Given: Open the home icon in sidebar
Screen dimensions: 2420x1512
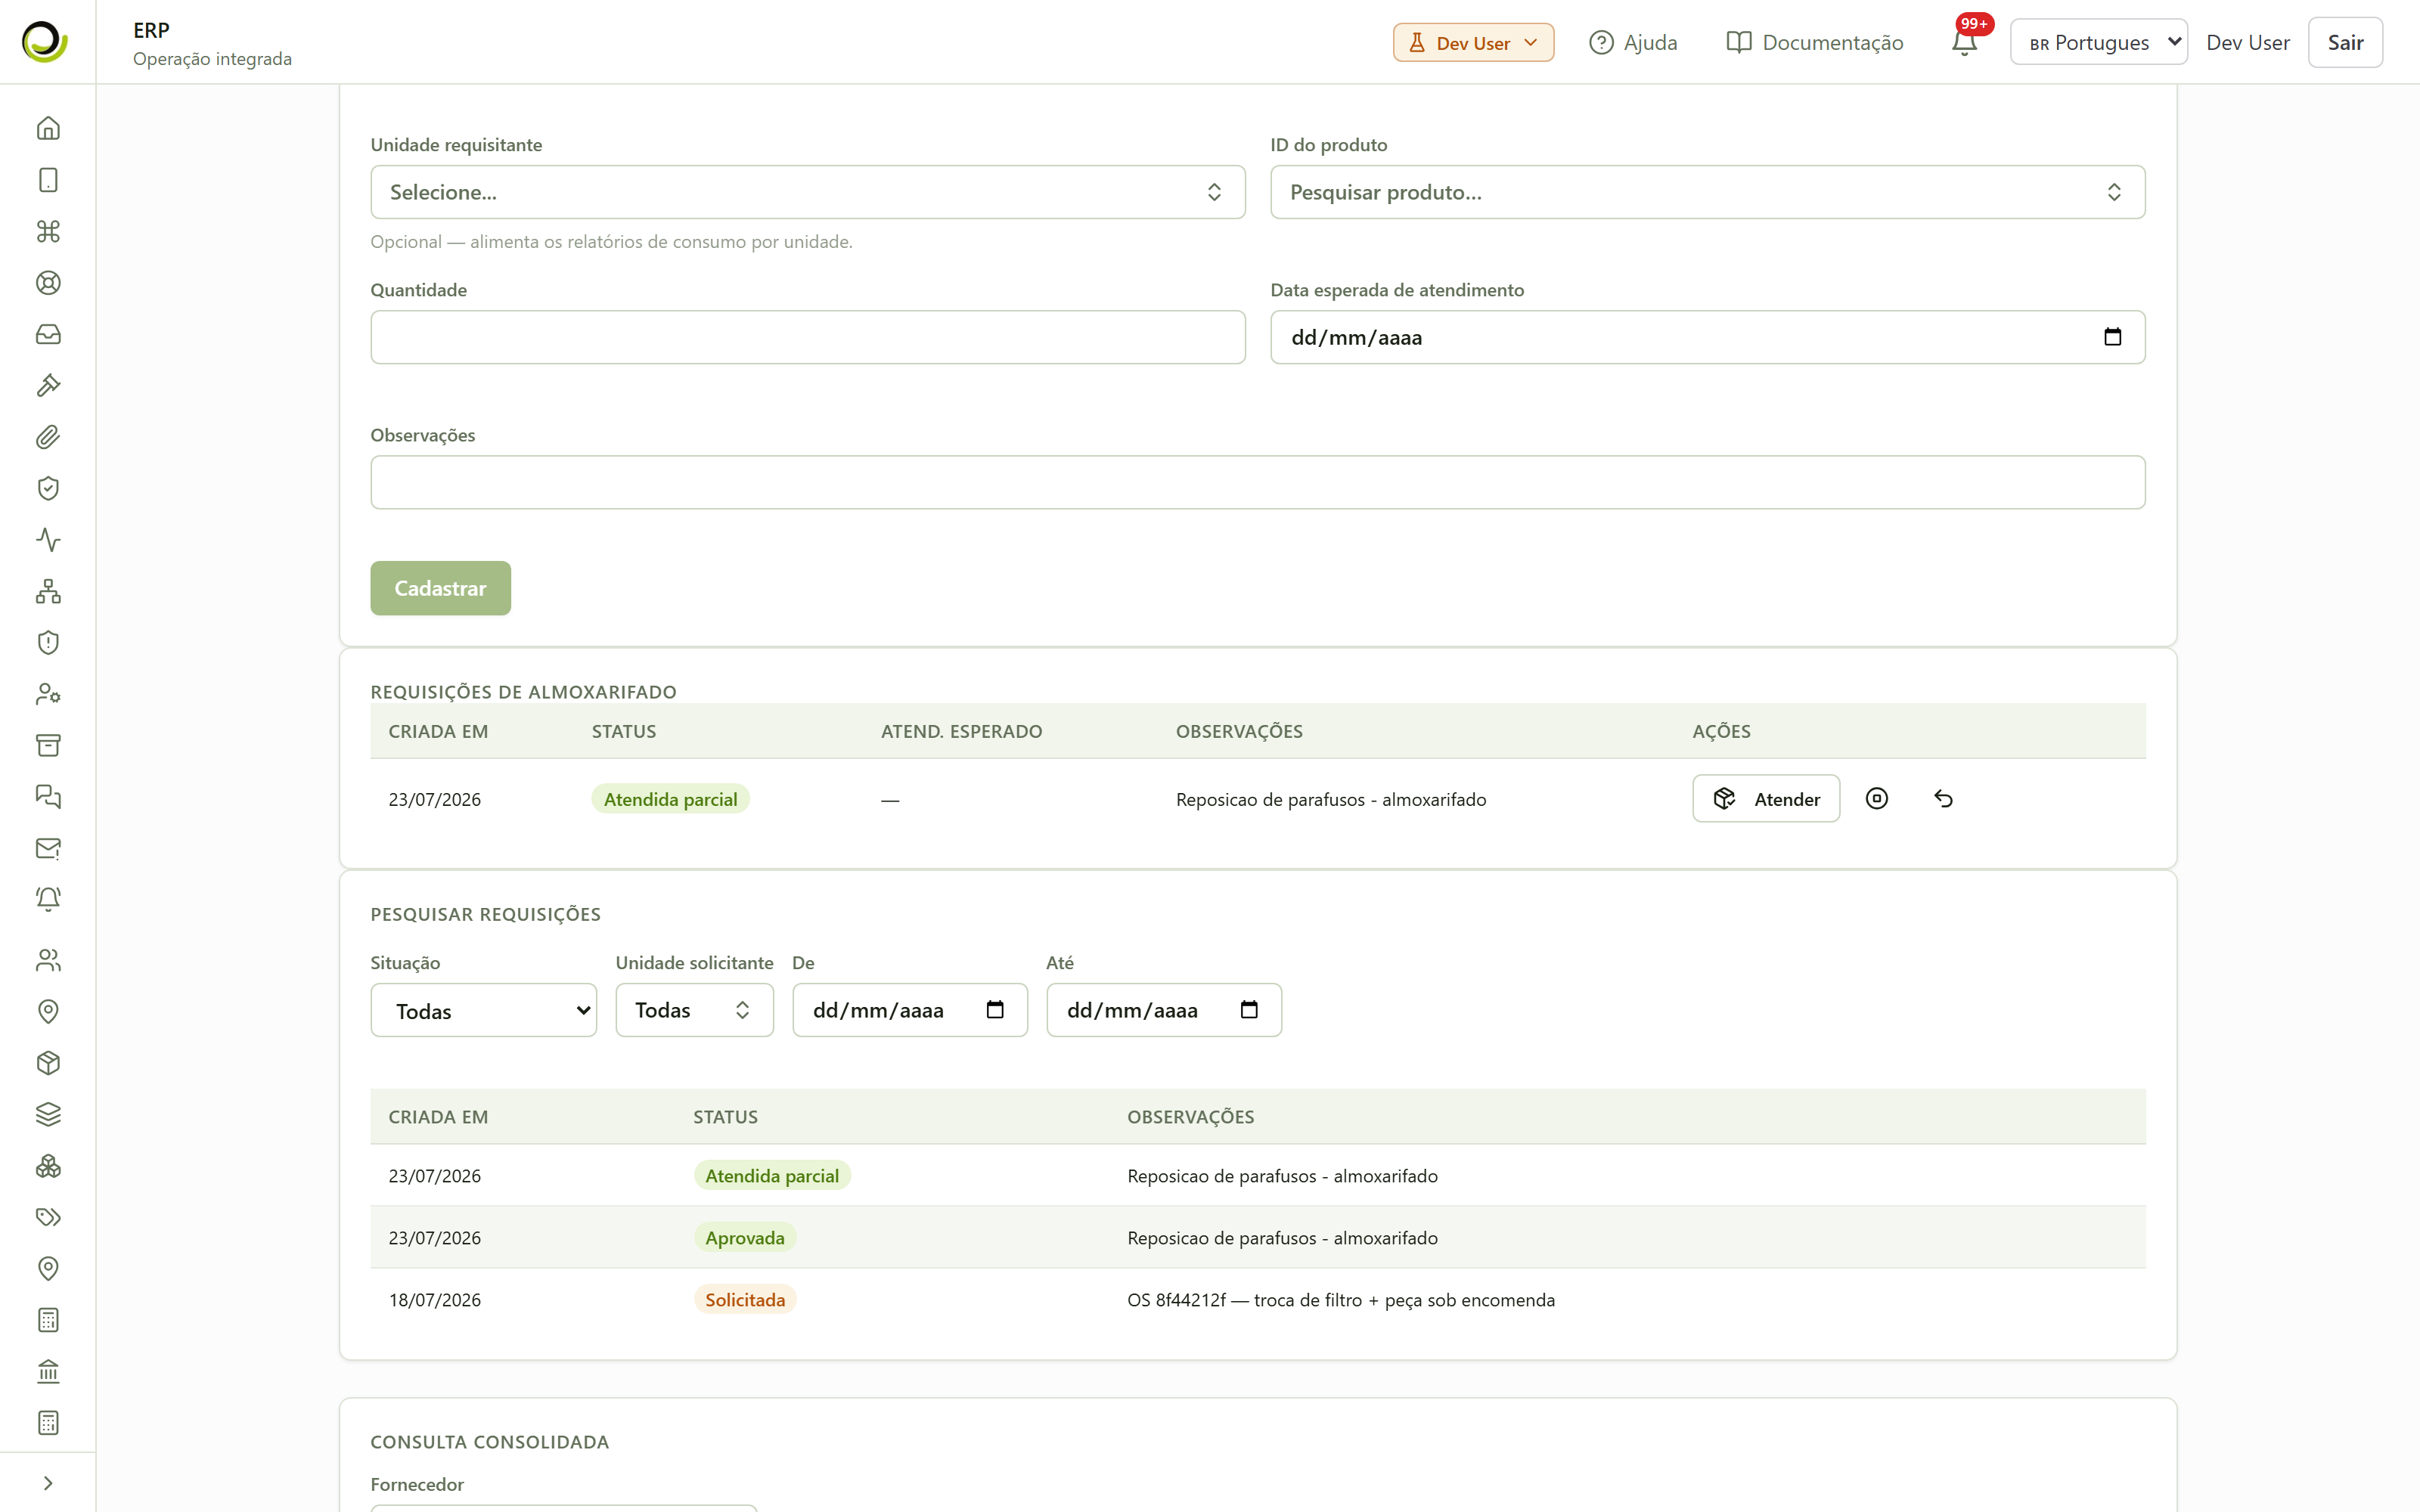Looking at the screenshot, I should [x=48, y=128].
